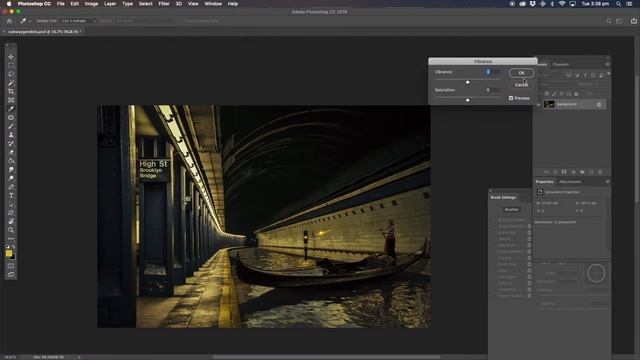
Task: Click OK in Vibrance dialog
Action: [x=521, y=73]
